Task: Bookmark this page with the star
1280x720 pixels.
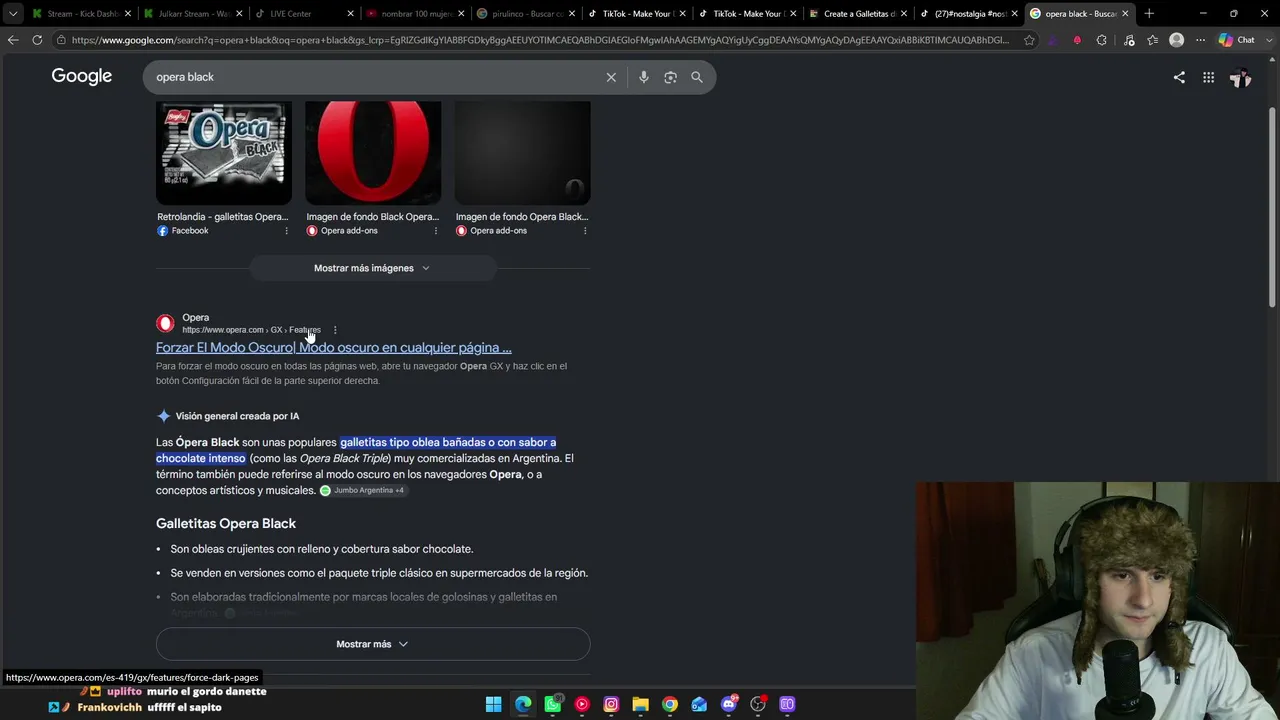Action: tap(1029, 40)
